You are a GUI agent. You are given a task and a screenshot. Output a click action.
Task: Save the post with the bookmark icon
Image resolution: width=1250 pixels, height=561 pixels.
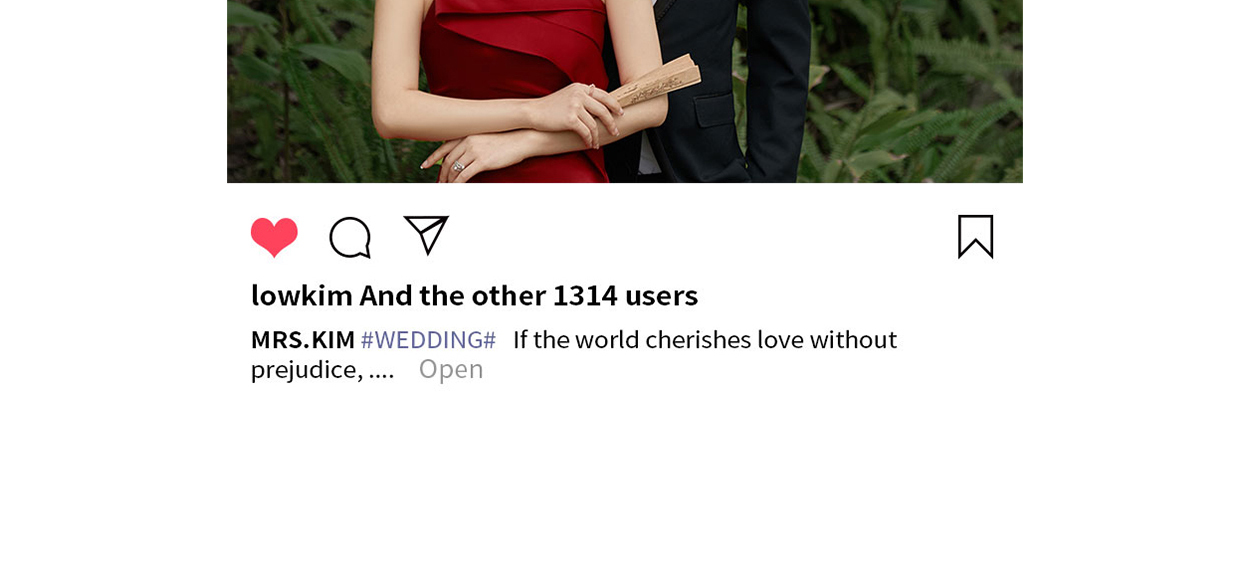click(976, 237)
